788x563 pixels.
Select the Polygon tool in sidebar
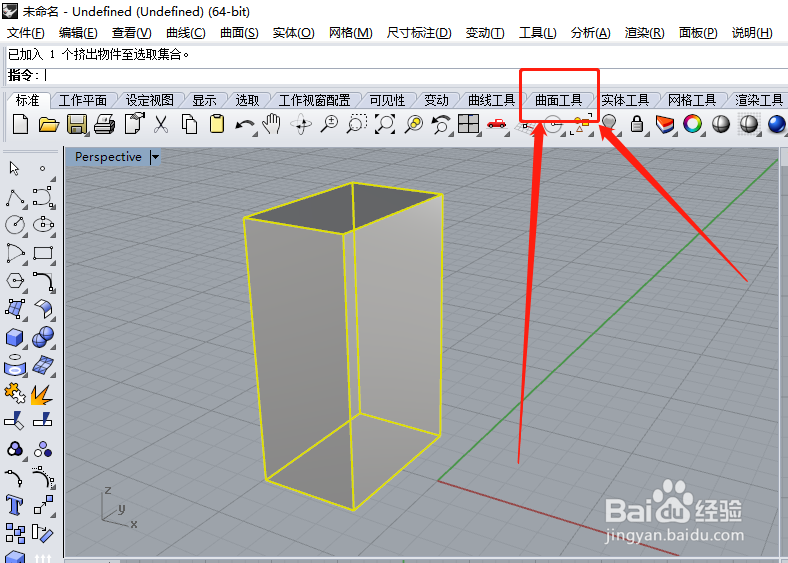15,280
